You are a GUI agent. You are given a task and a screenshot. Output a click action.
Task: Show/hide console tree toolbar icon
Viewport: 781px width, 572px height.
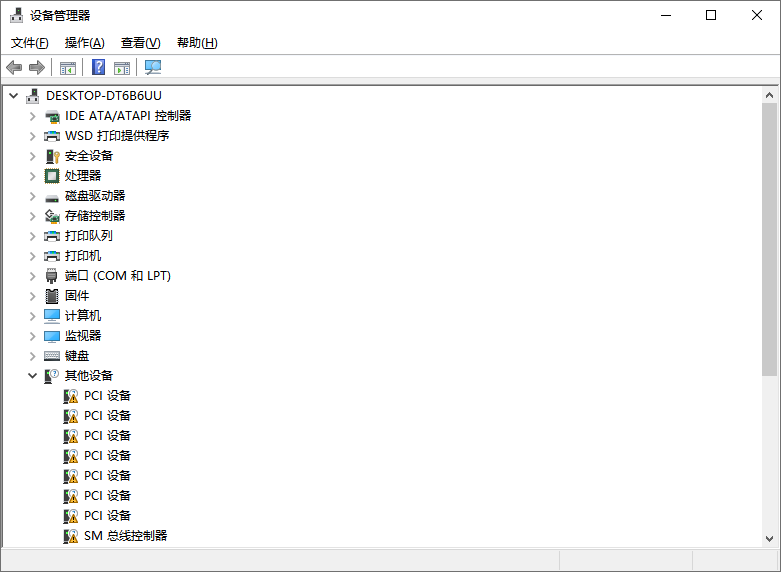(68, 67)
